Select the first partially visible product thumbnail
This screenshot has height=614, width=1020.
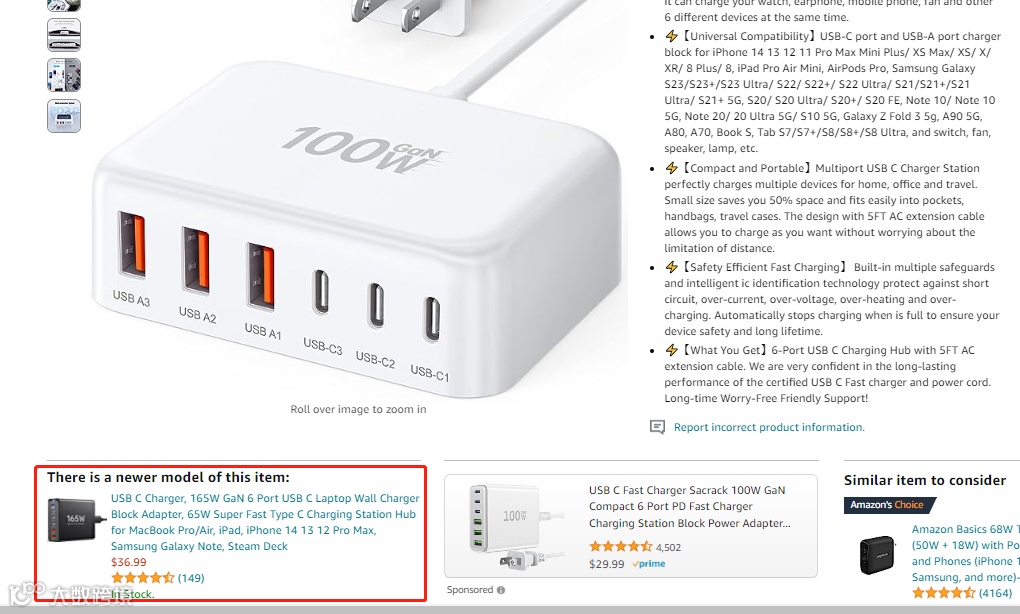[64, 5]
